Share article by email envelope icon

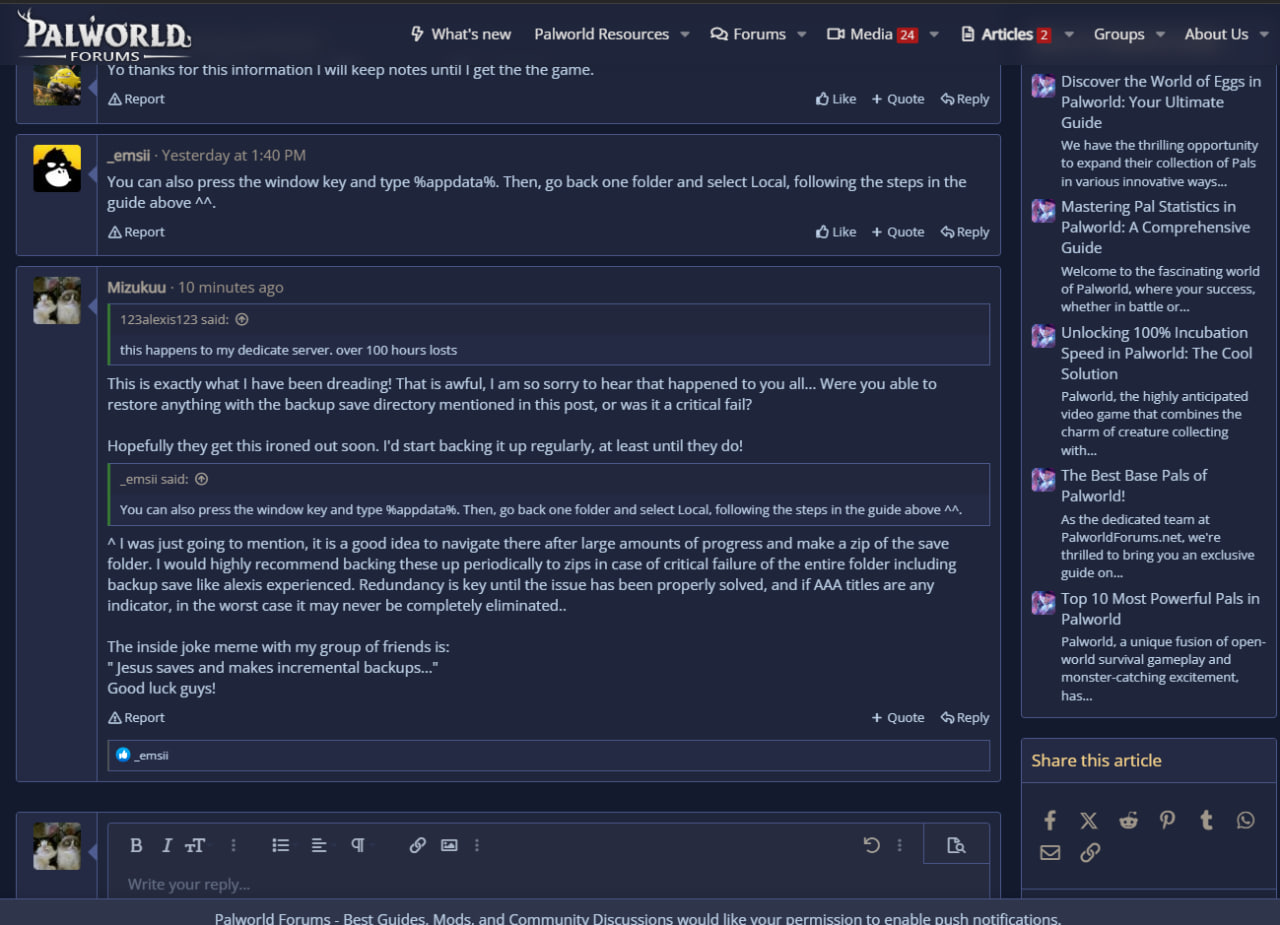(x=1049, y=852)
